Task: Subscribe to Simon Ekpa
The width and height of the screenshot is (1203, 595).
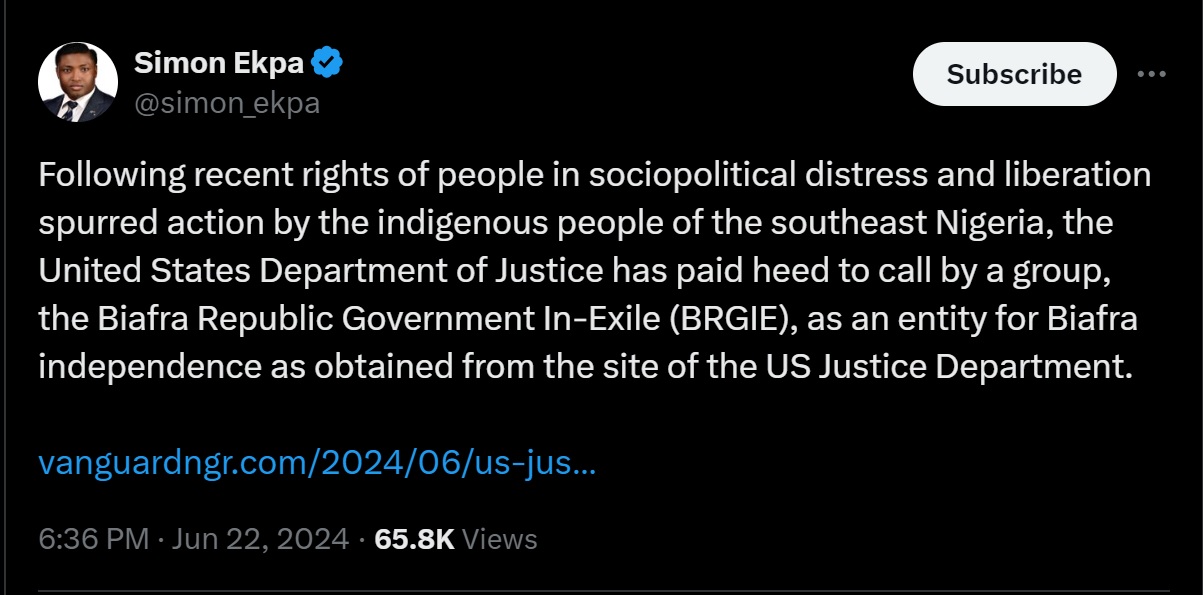Action: point(1014,74)
